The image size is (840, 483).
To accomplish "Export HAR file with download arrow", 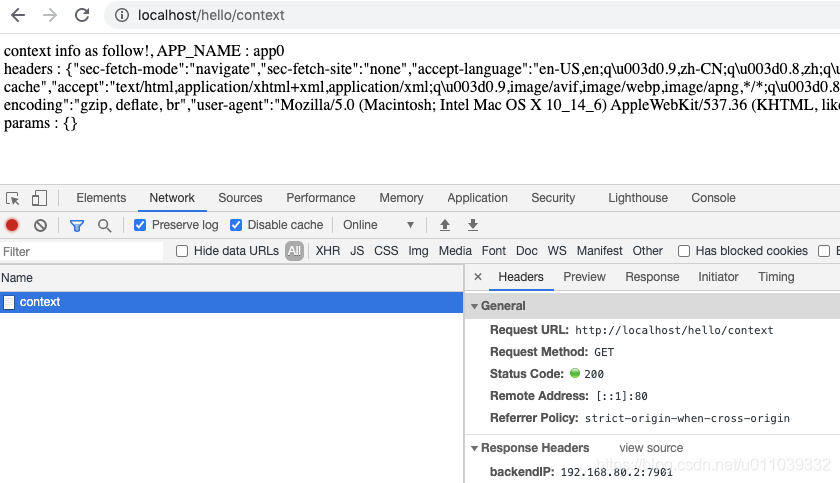I will click(472, 225).
